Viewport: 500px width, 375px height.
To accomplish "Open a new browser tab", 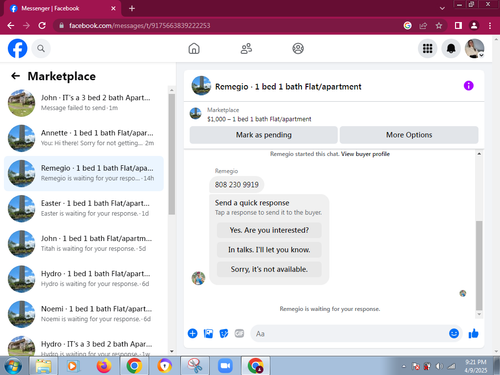I will click(132, 8).
